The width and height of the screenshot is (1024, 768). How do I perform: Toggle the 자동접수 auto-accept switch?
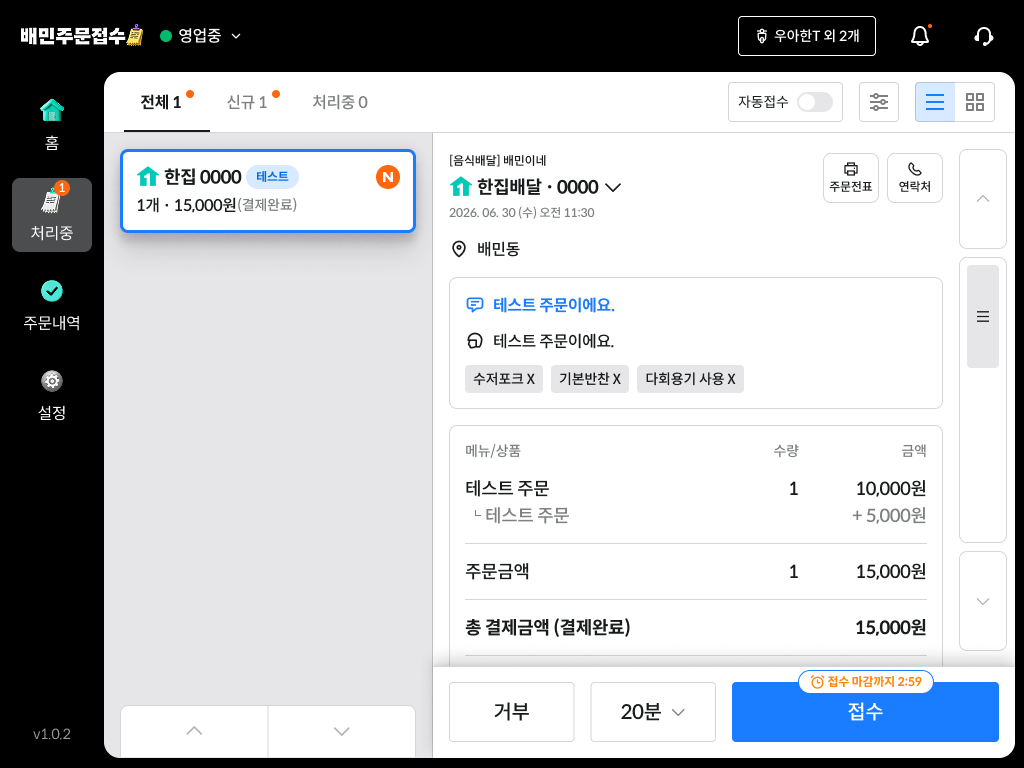pyautogui.click(x=814, y=102)
